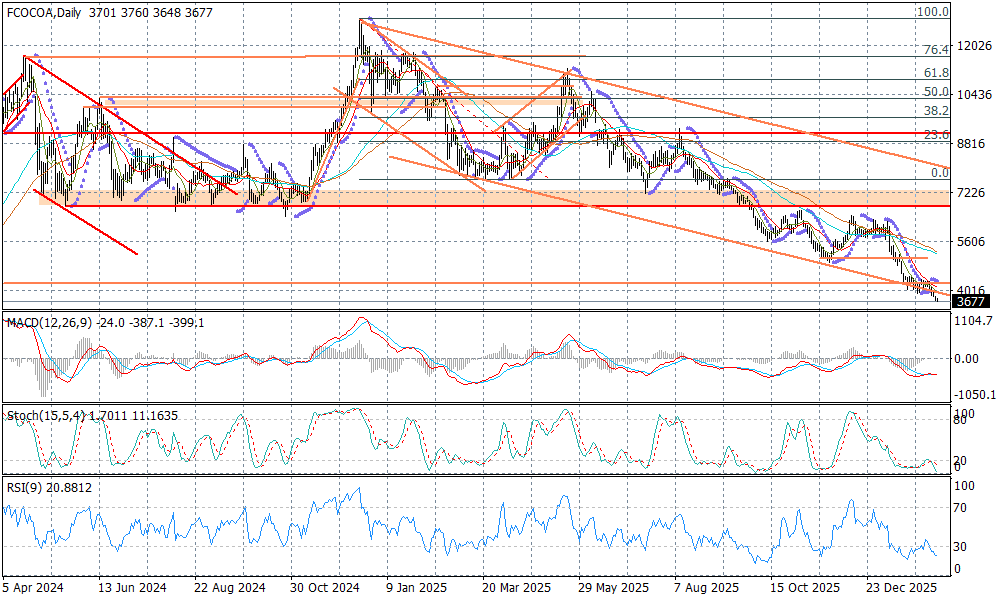
Task: Click the 29 May 2025 date marker
Action: 613,589
